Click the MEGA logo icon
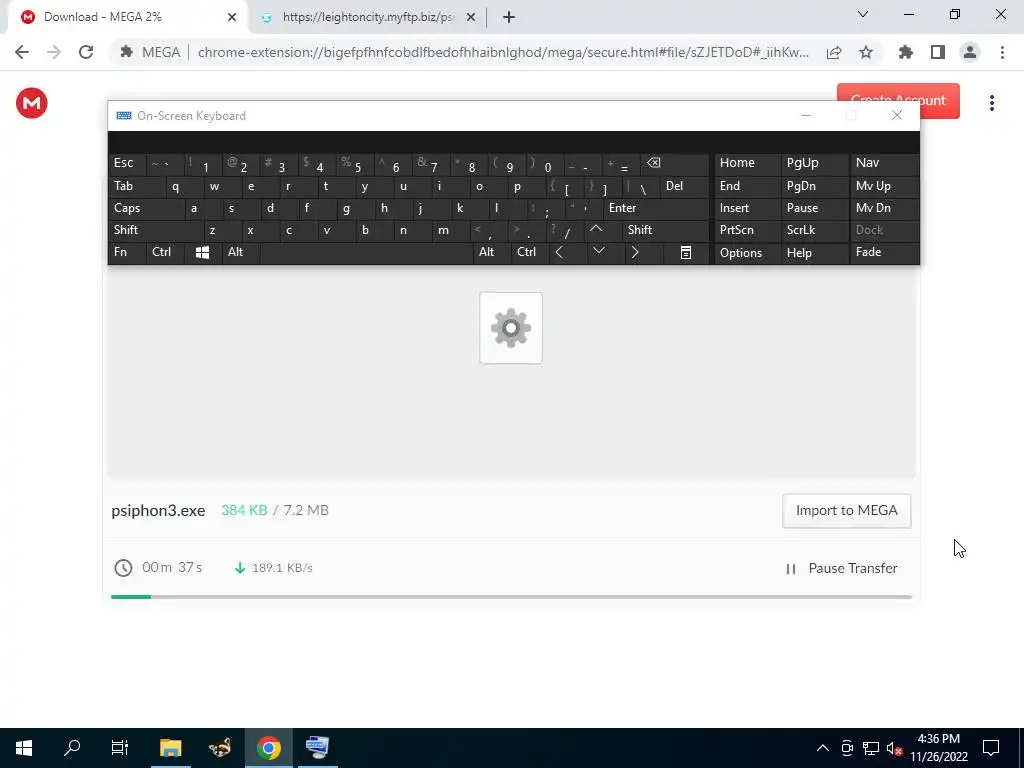This screenshot has height=768, width=1024. pyautogui.click(x=31, y=103)
